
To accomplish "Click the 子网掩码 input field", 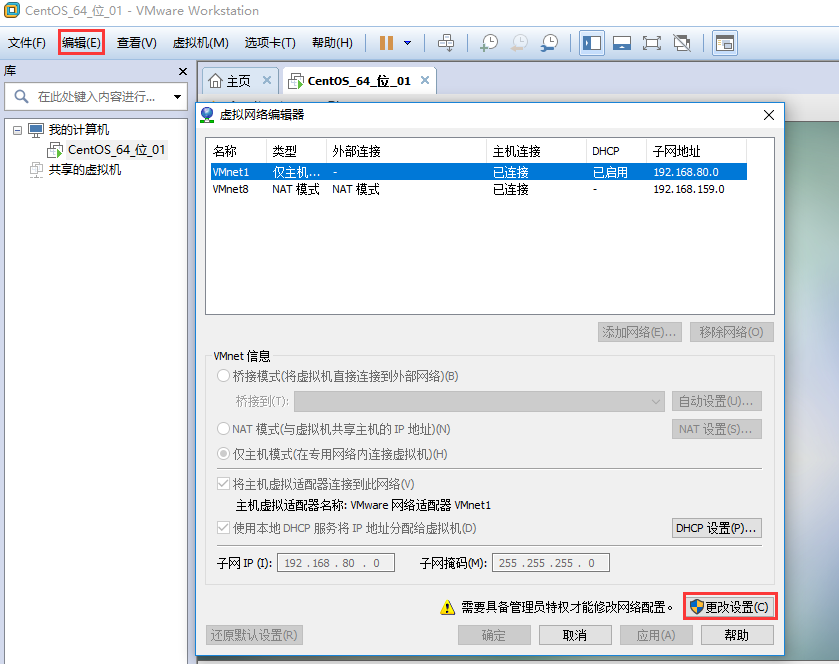I will (x=551, y=563).
